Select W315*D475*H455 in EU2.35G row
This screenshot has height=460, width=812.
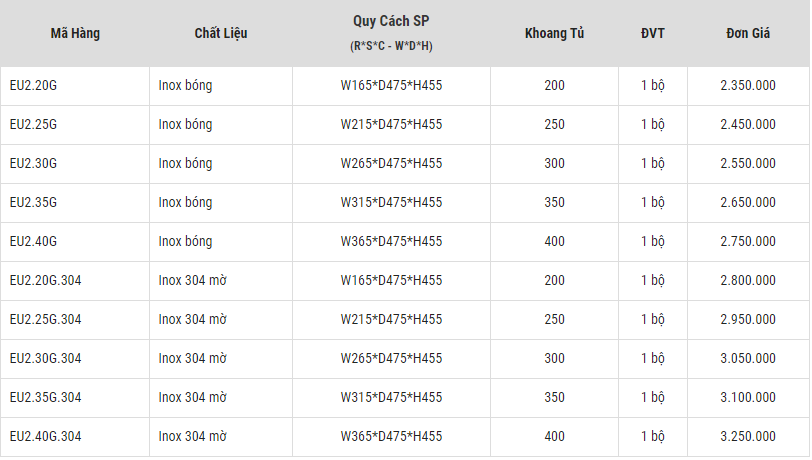391,202
